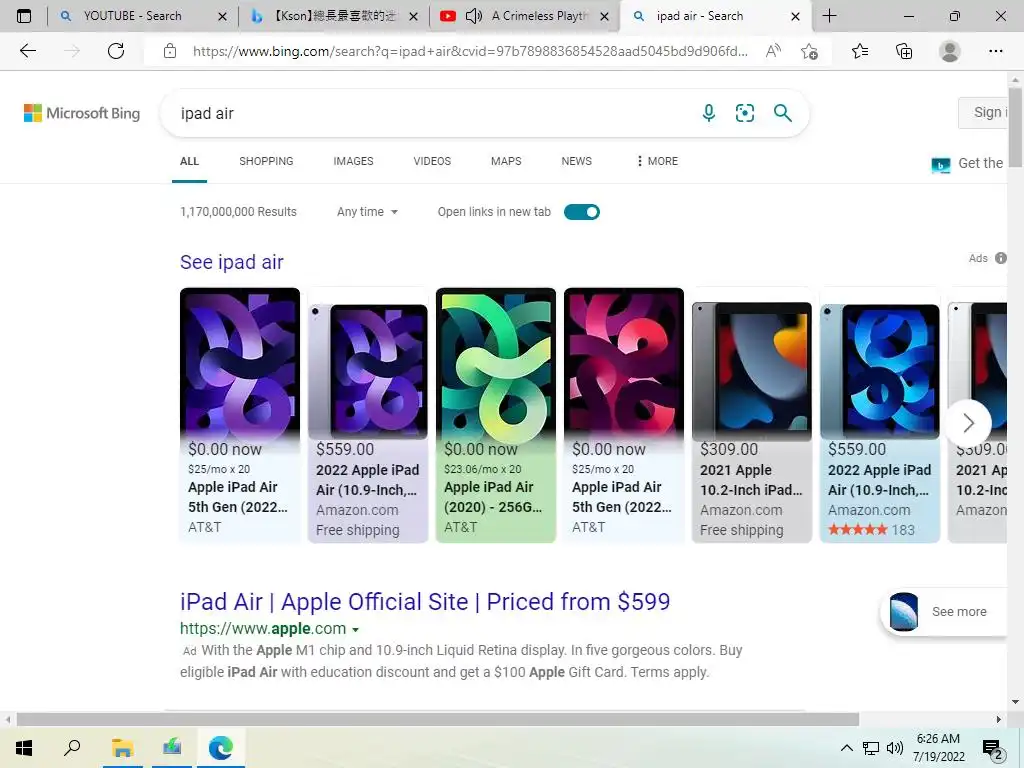Screen dimensions: 1024x768
Task: Expand the apple.com ad URL dropdown arrow
Action: point(355,630)
